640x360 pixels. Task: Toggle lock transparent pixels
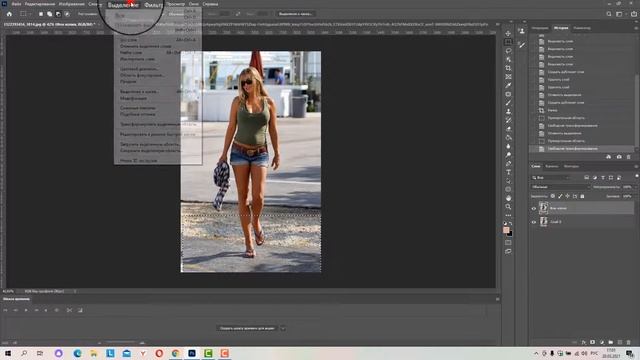[x=553, y=196]
